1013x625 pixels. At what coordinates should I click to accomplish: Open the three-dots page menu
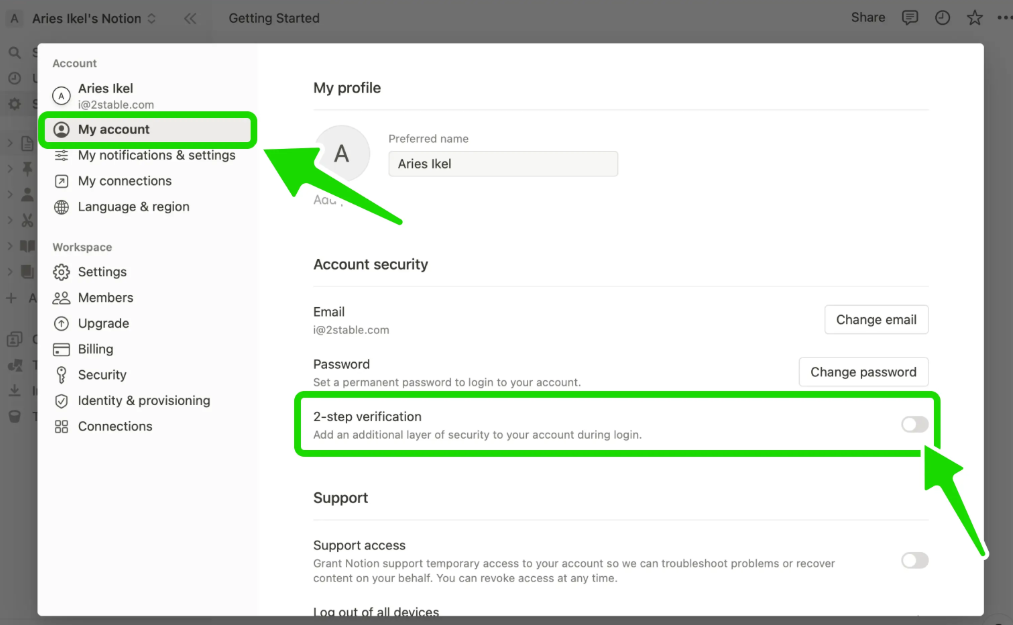(x=1005, y=18)
